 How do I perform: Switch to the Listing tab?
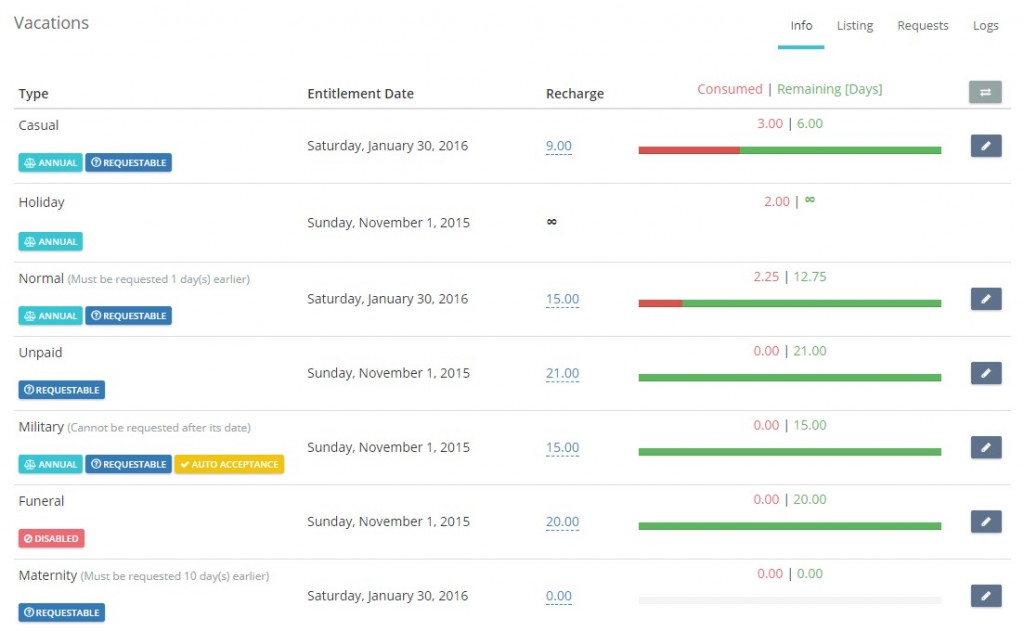[x=854, y=25]
